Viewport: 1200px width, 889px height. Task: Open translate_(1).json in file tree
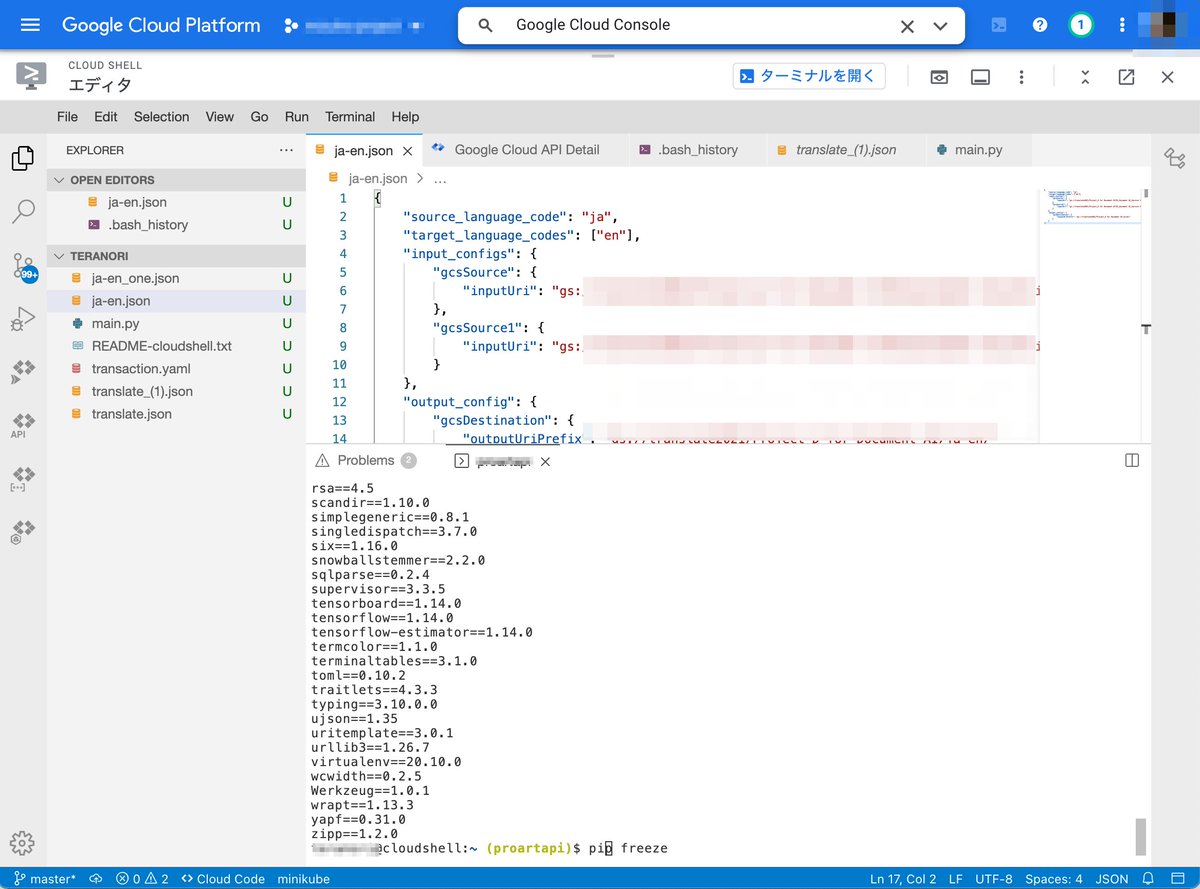(x=176, y=391)
